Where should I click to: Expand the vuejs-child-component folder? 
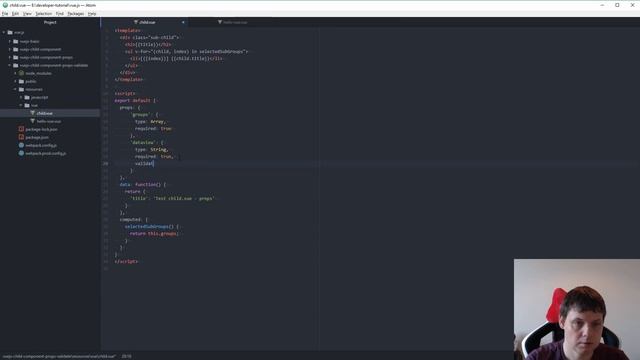pyautogui.click(x=10, y=49)
